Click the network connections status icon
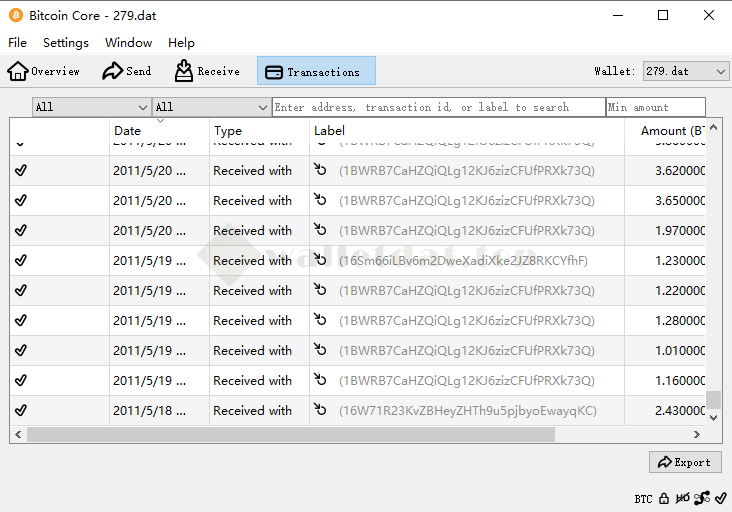This screenshot has width=732, height=512. point(701,498)
